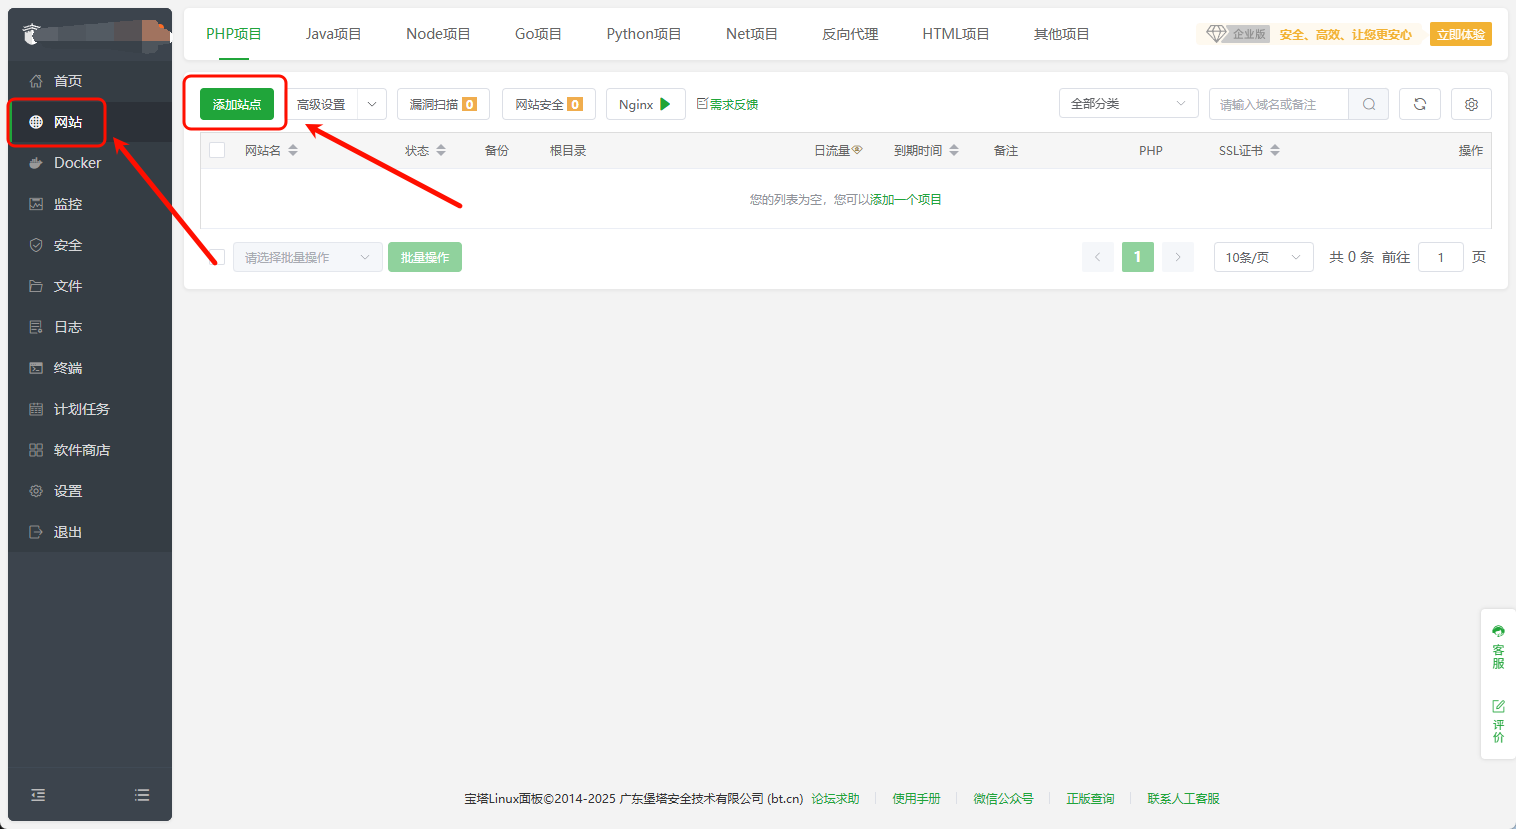
Task: Click the search magnifier icon
Action: click(1368, 104)
